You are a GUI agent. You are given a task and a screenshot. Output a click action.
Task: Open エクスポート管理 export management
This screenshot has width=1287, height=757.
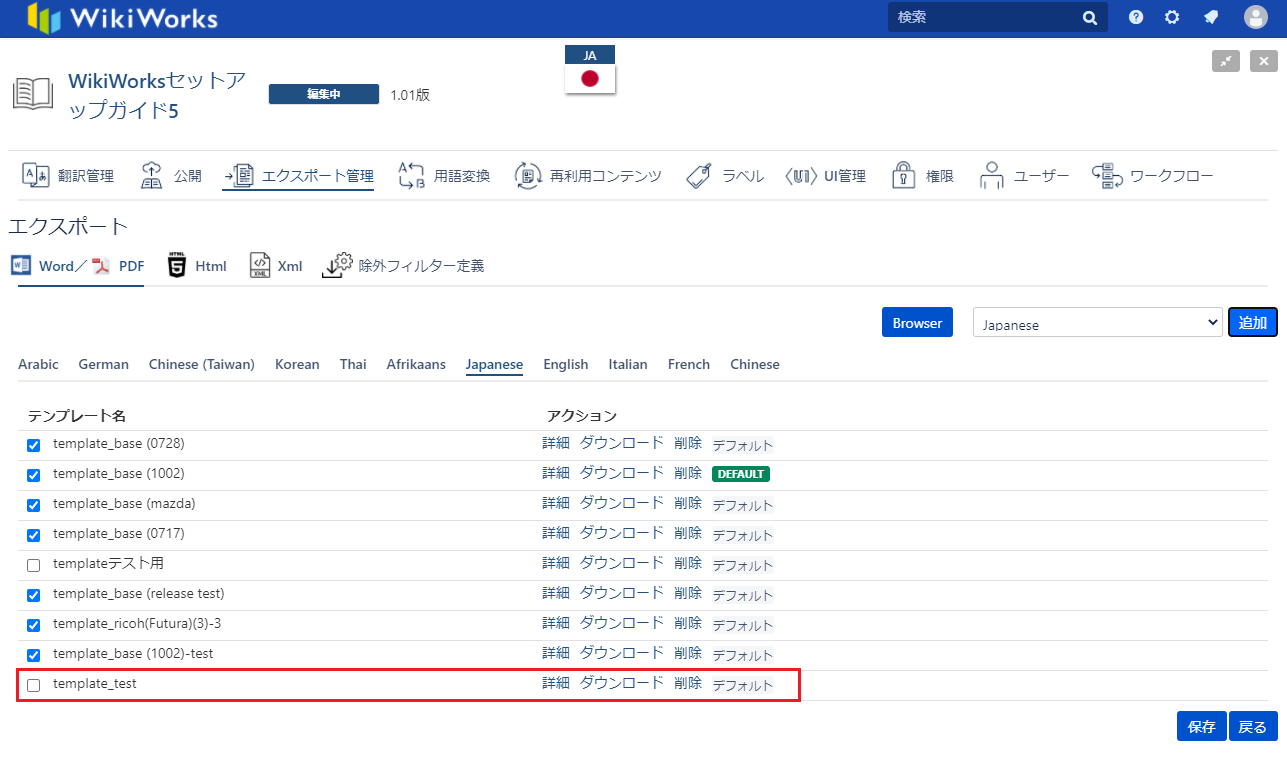pos(298,176)
